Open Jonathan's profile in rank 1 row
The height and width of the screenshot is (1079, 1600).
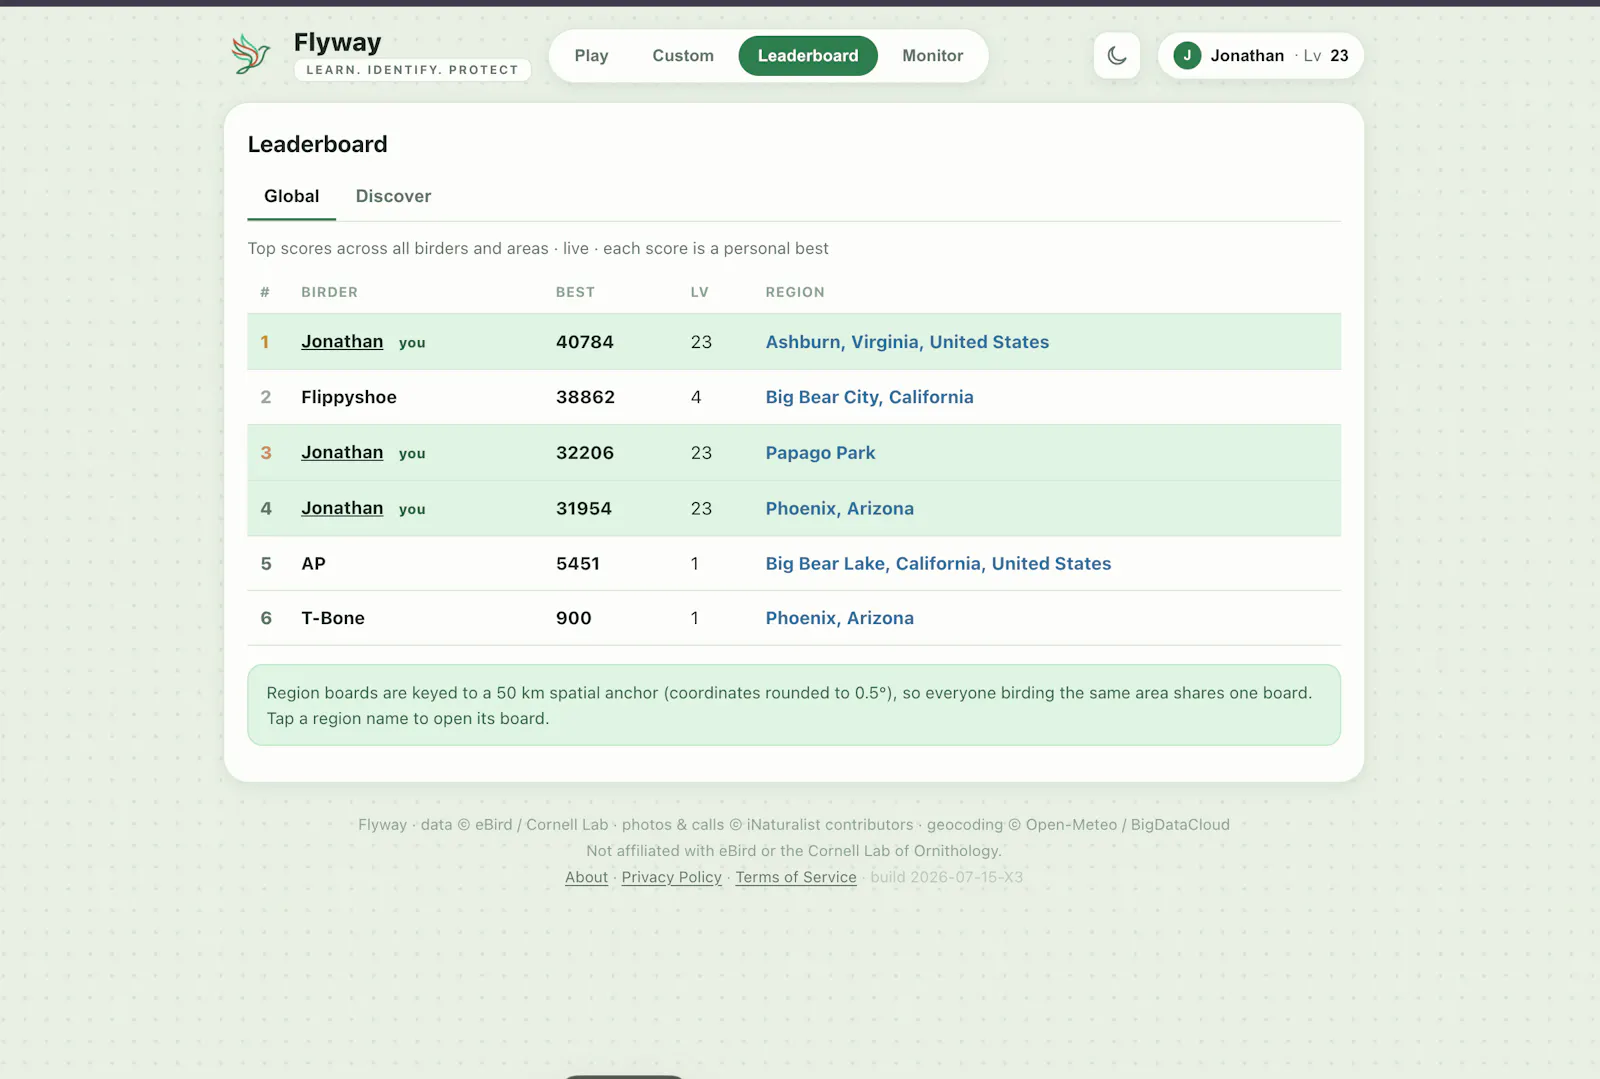pos(342,342)
